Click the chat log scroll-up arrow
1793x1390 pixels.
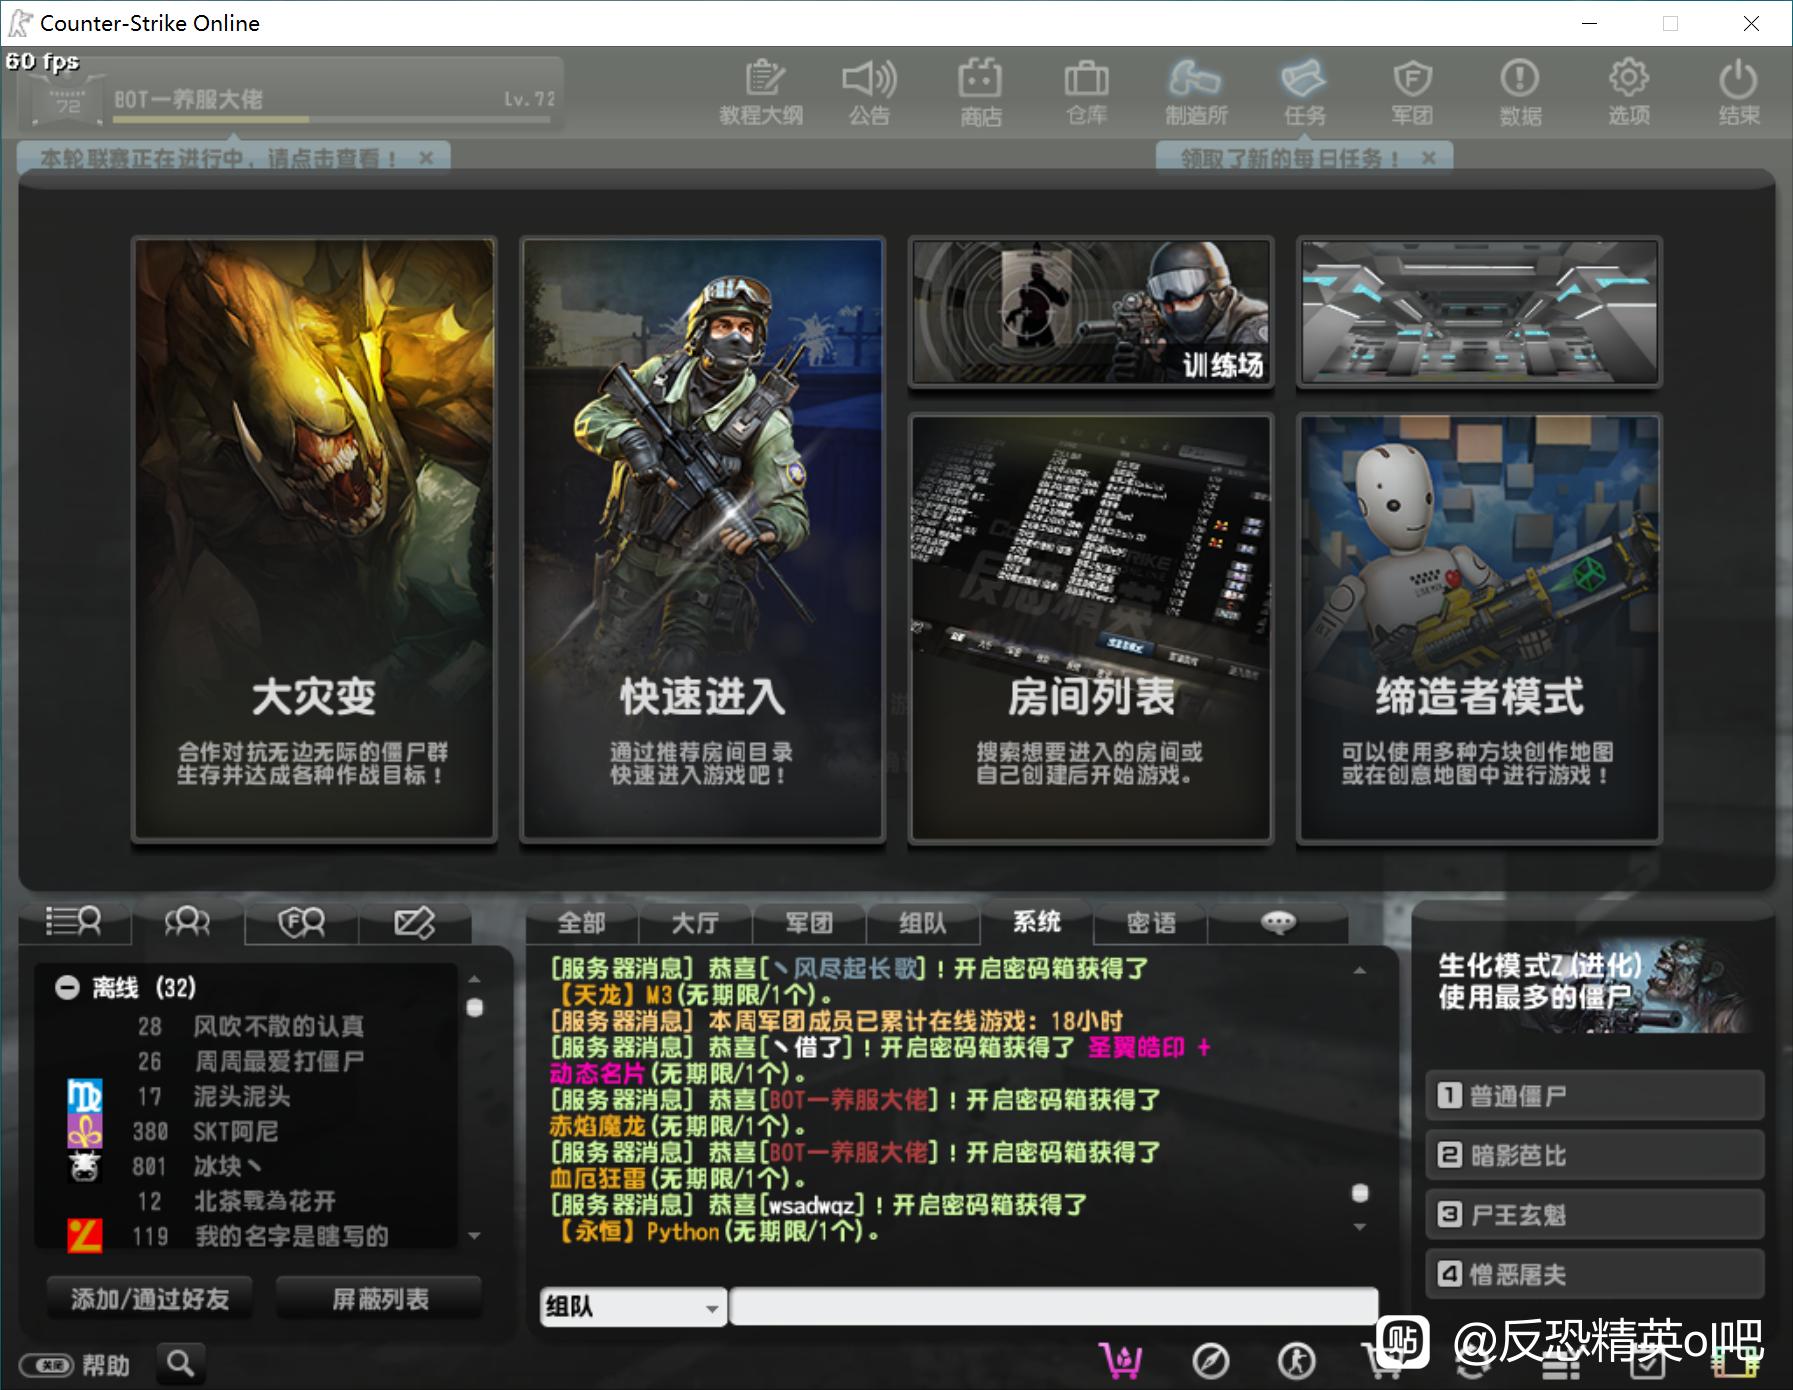(x=1360, y=971)
